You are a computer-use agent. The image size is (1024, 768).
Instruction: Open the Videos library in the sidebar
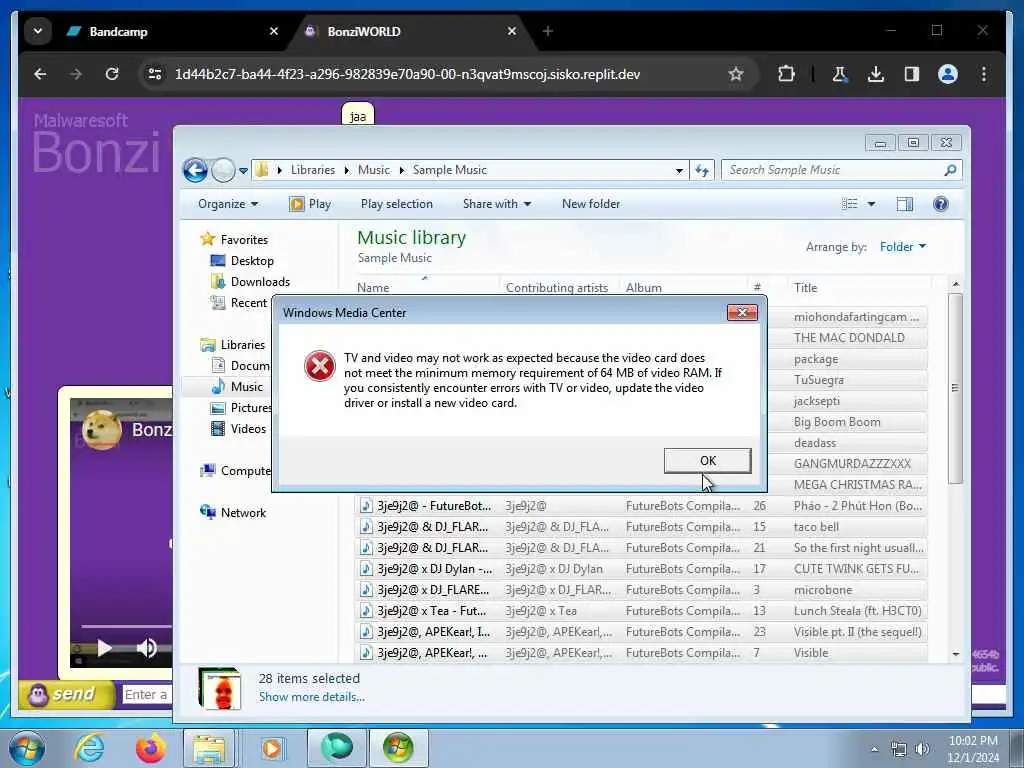pos(248,428)
